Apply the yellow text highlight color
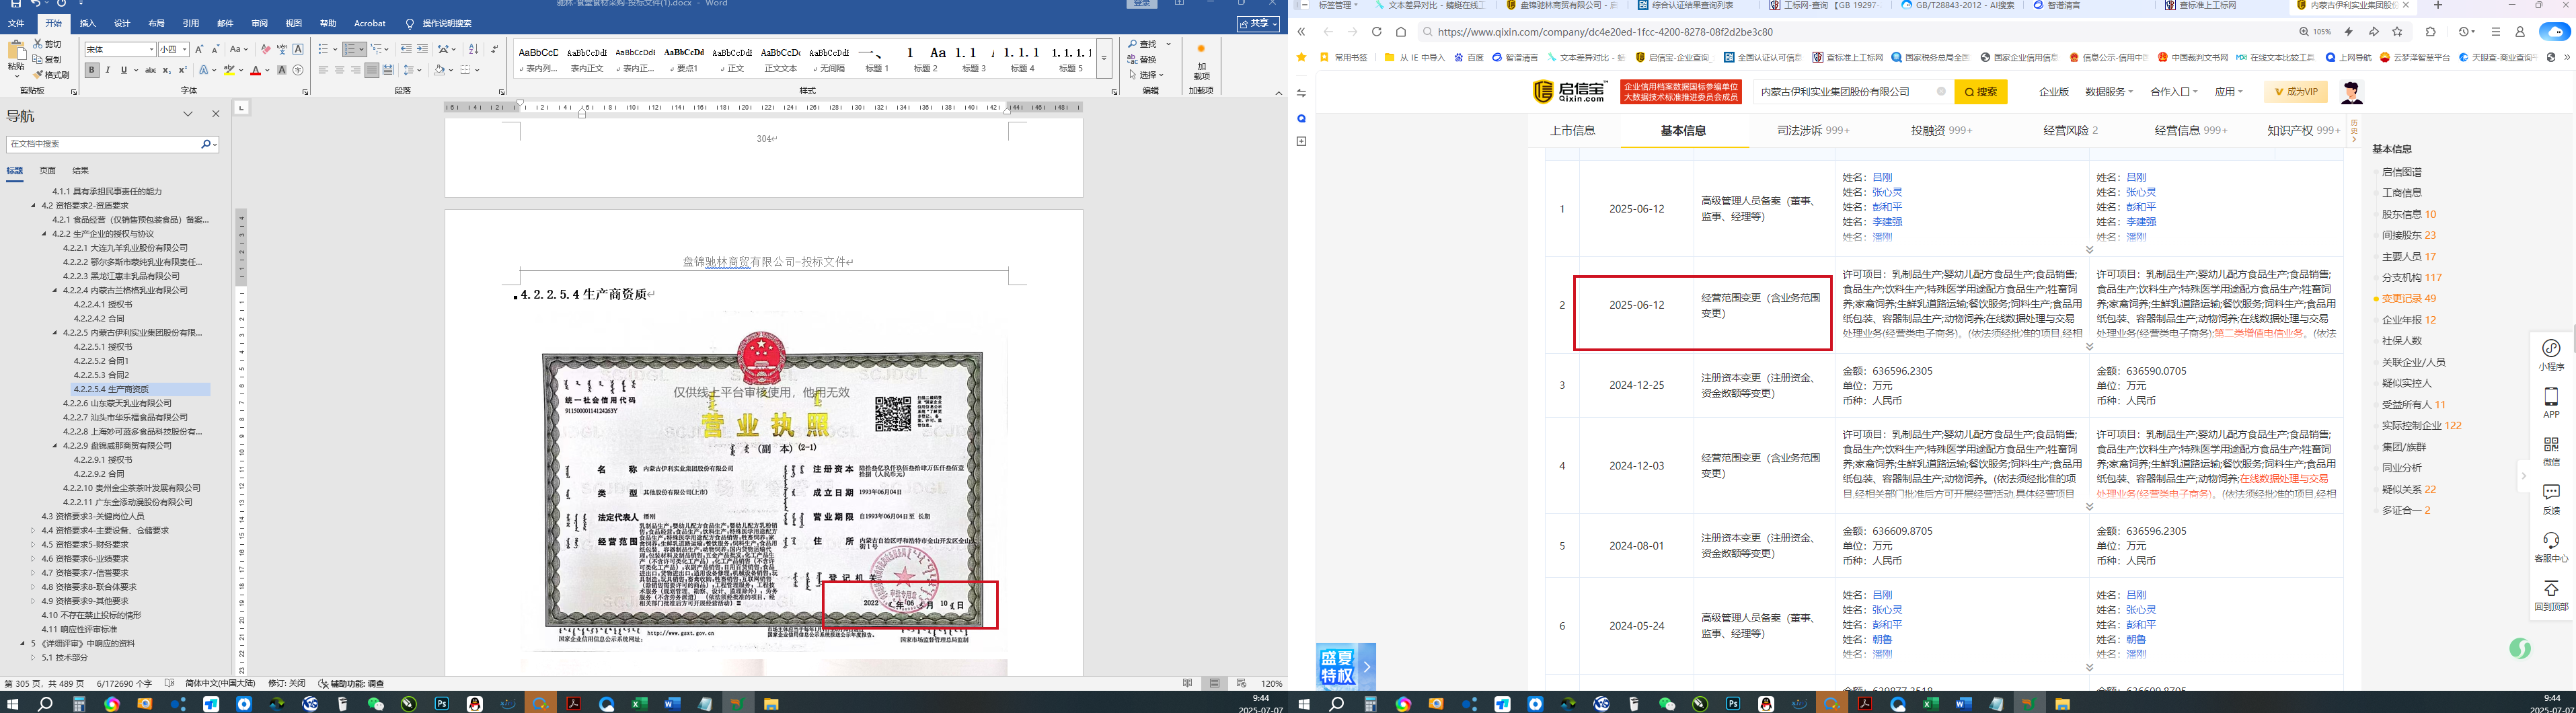Screen dimensions: 2576x713 (x=230, y=70)
